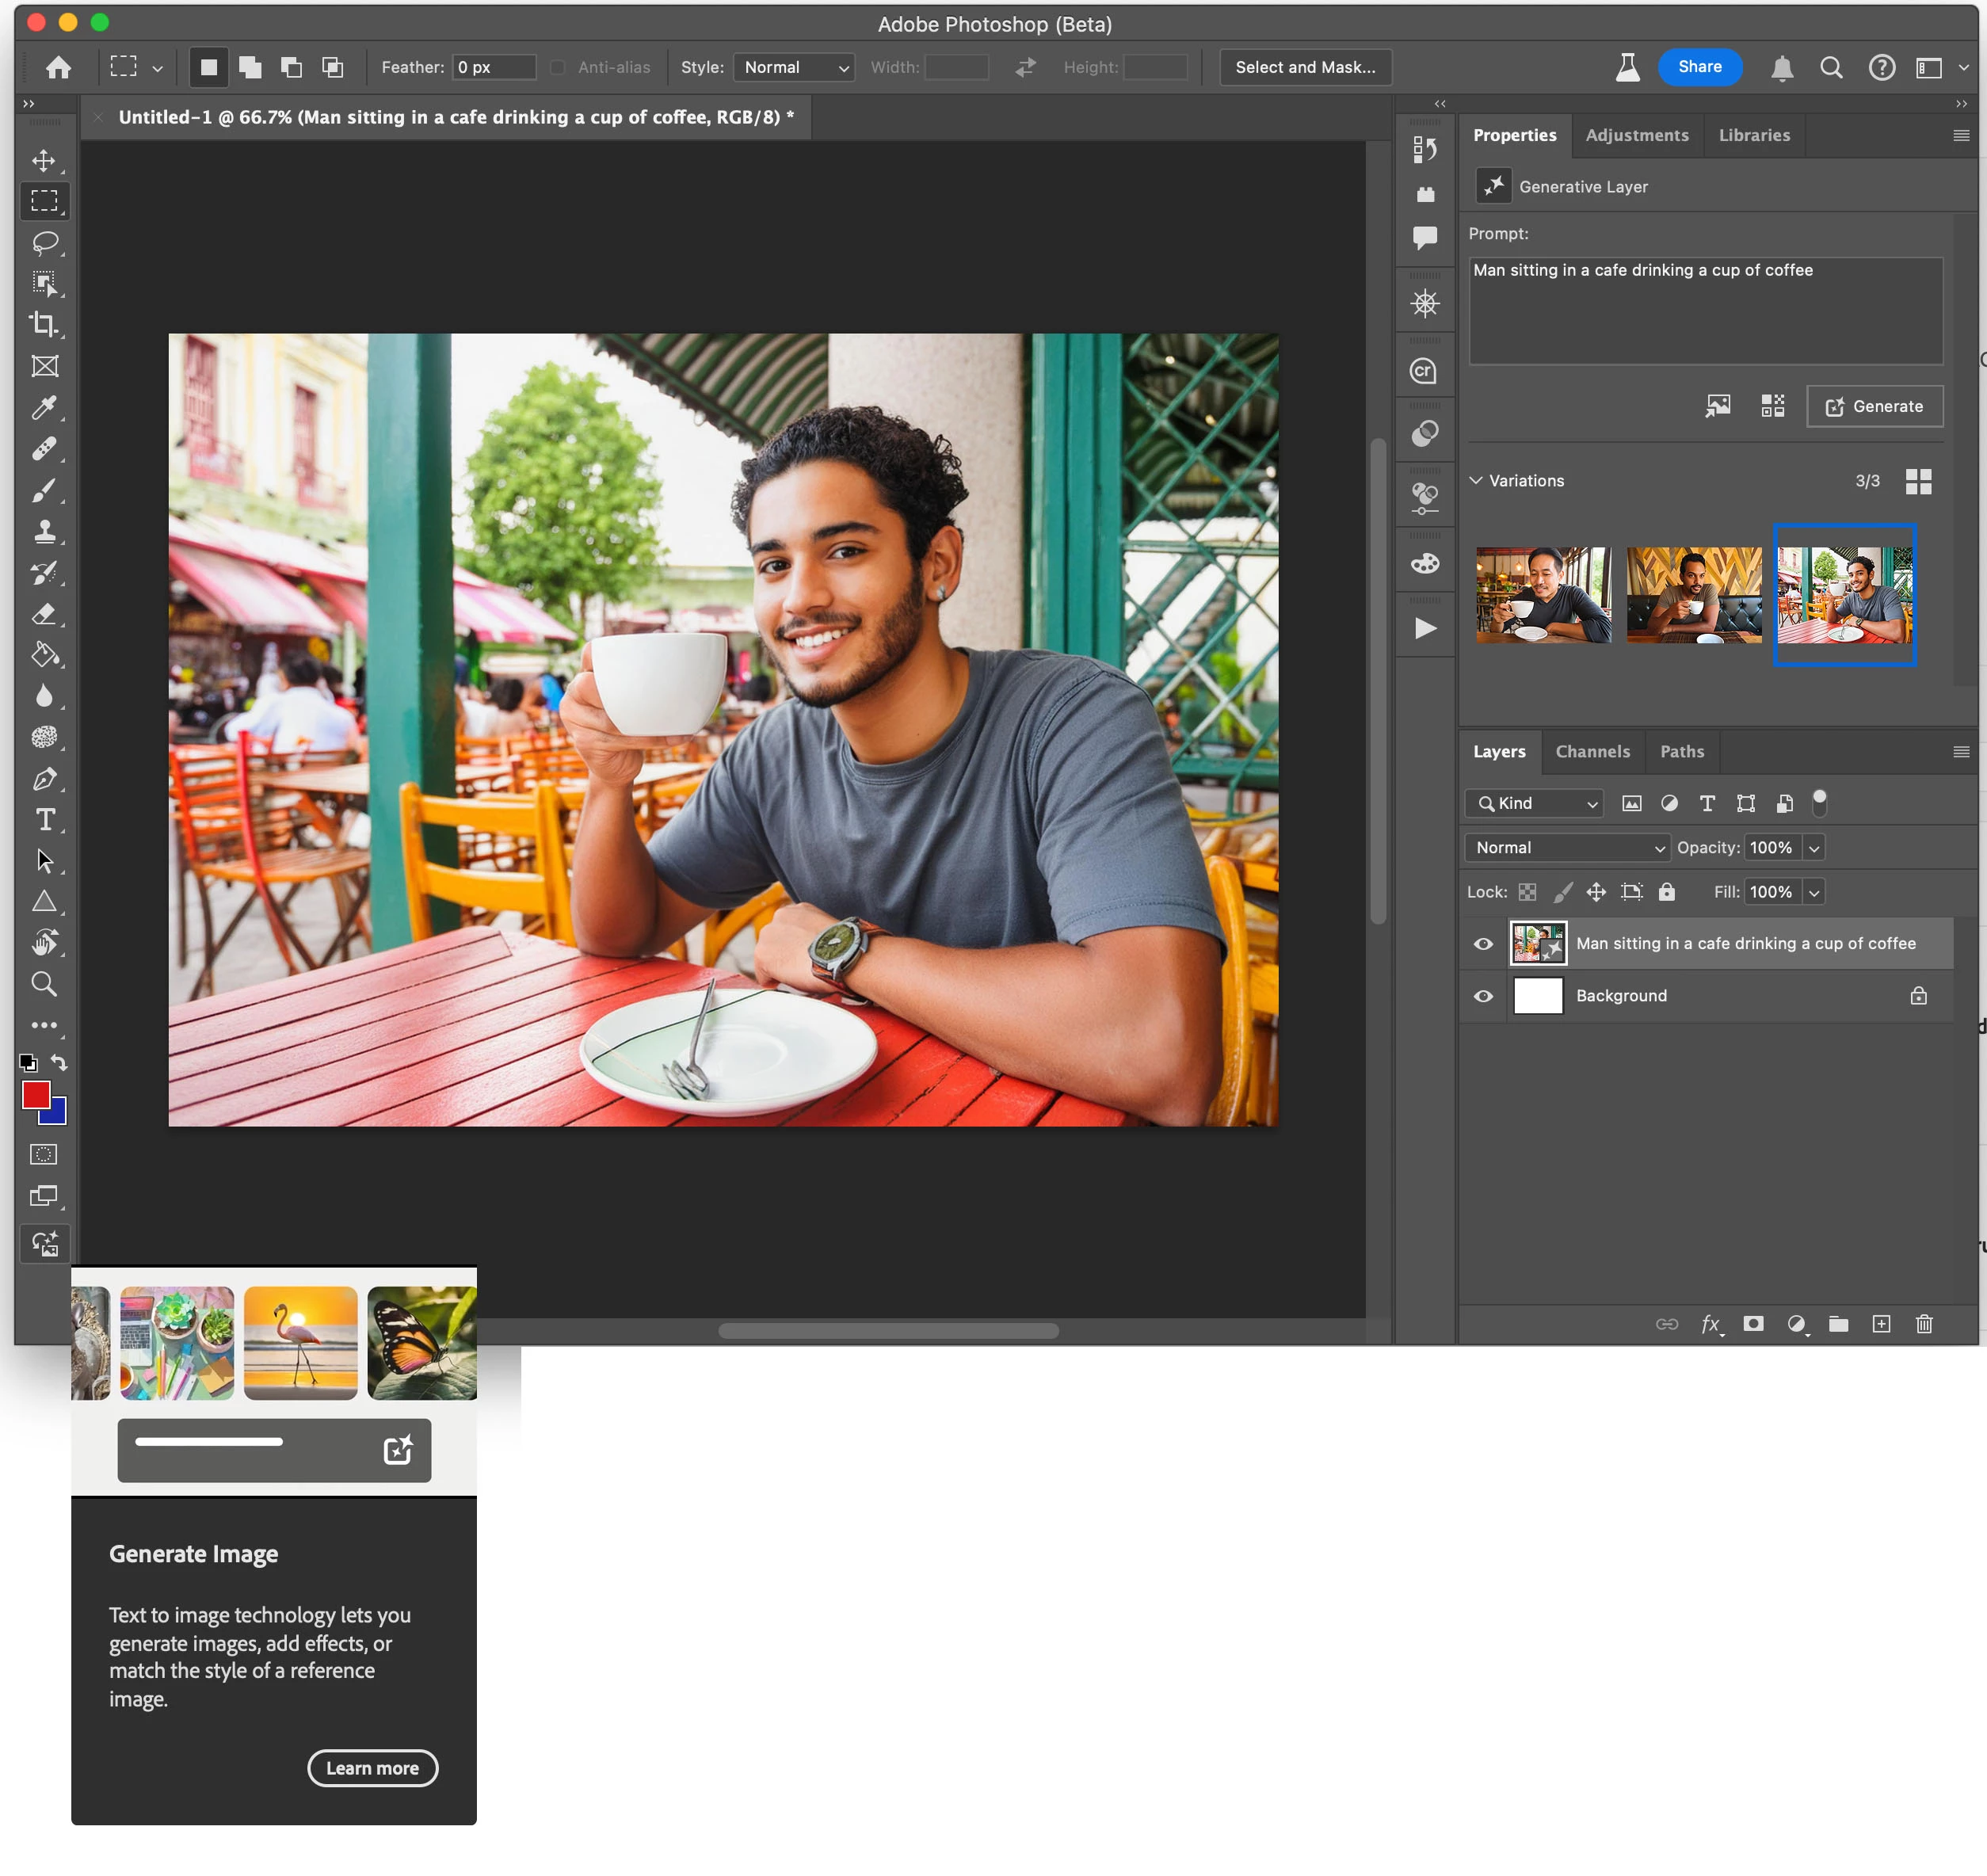Select the Zoom tool
Image resolution: width=1987 pixels, height=1876 pixels.
(44, 984)
